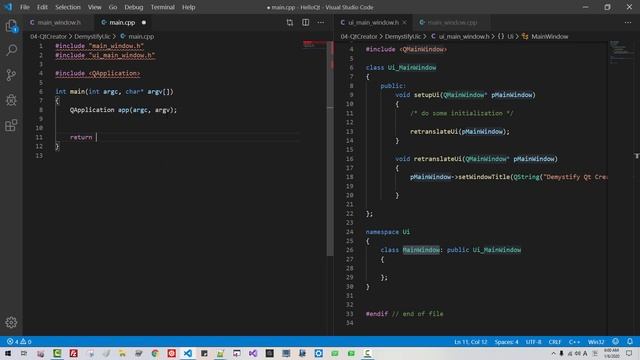Open the Manage gear menu

pyautogui.click(x=11, y=322)
